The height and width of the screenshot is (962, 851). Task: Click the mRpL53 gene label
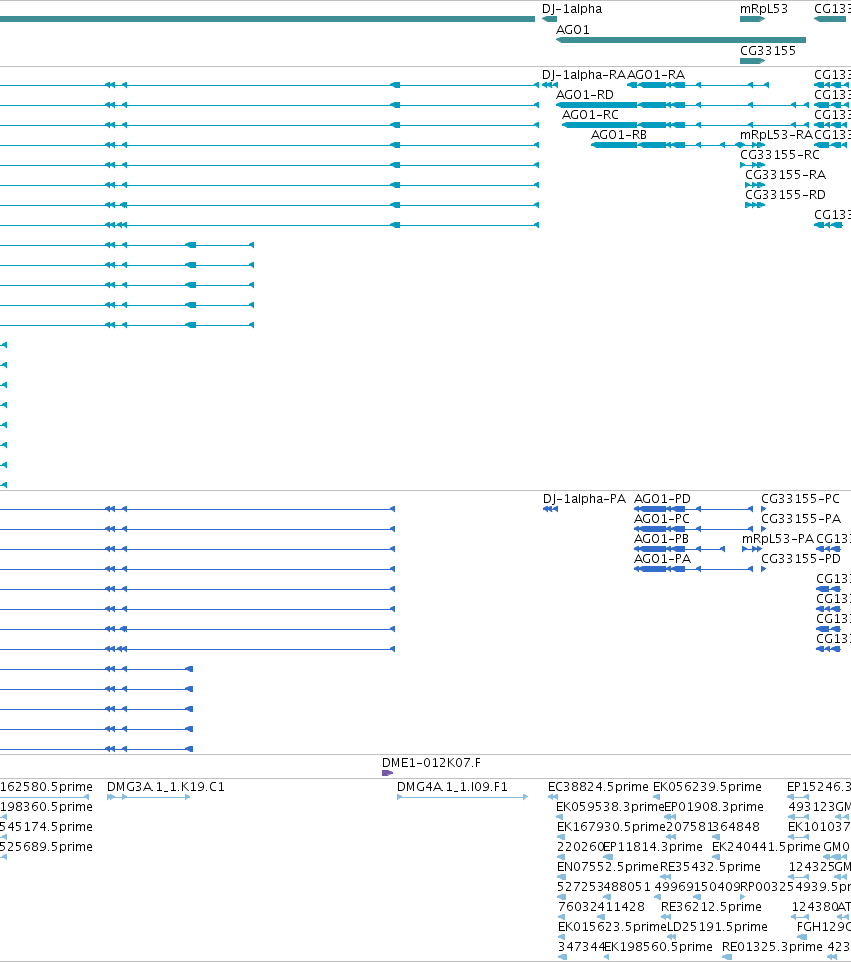coord(763,9)
